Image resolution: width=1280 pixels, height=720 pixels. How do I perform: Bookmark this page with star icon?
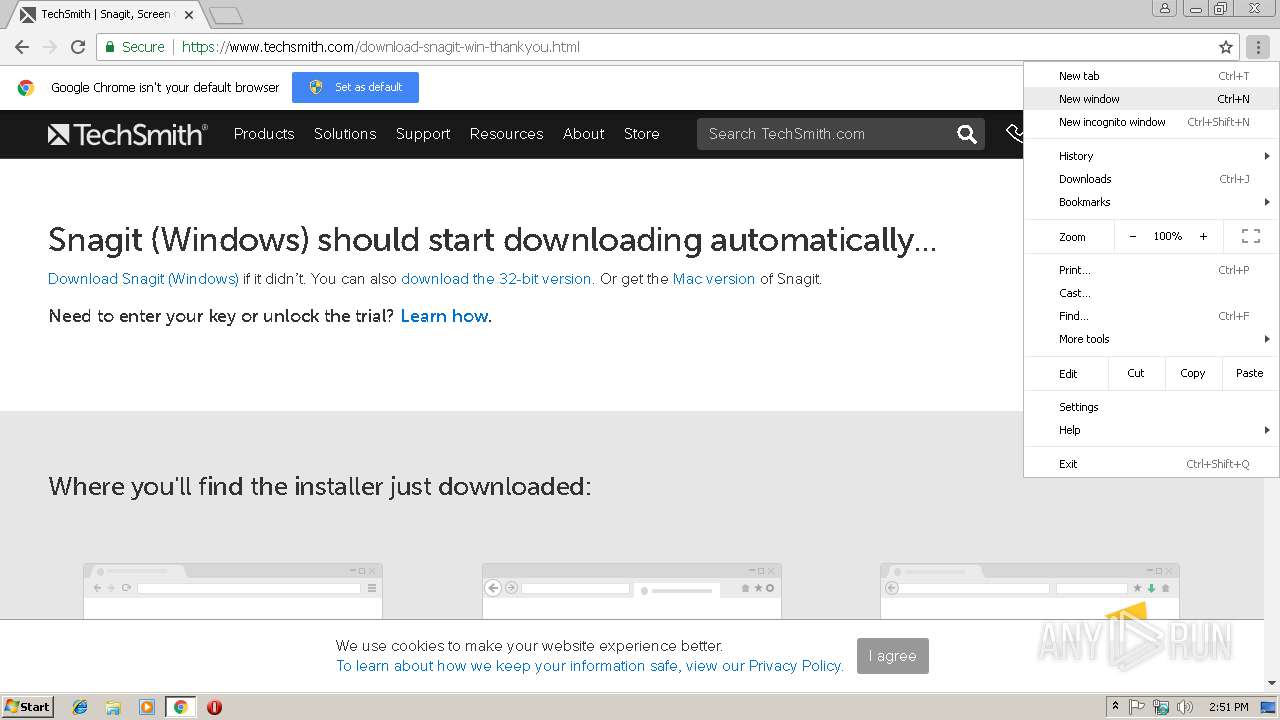tap(1226, 47)
